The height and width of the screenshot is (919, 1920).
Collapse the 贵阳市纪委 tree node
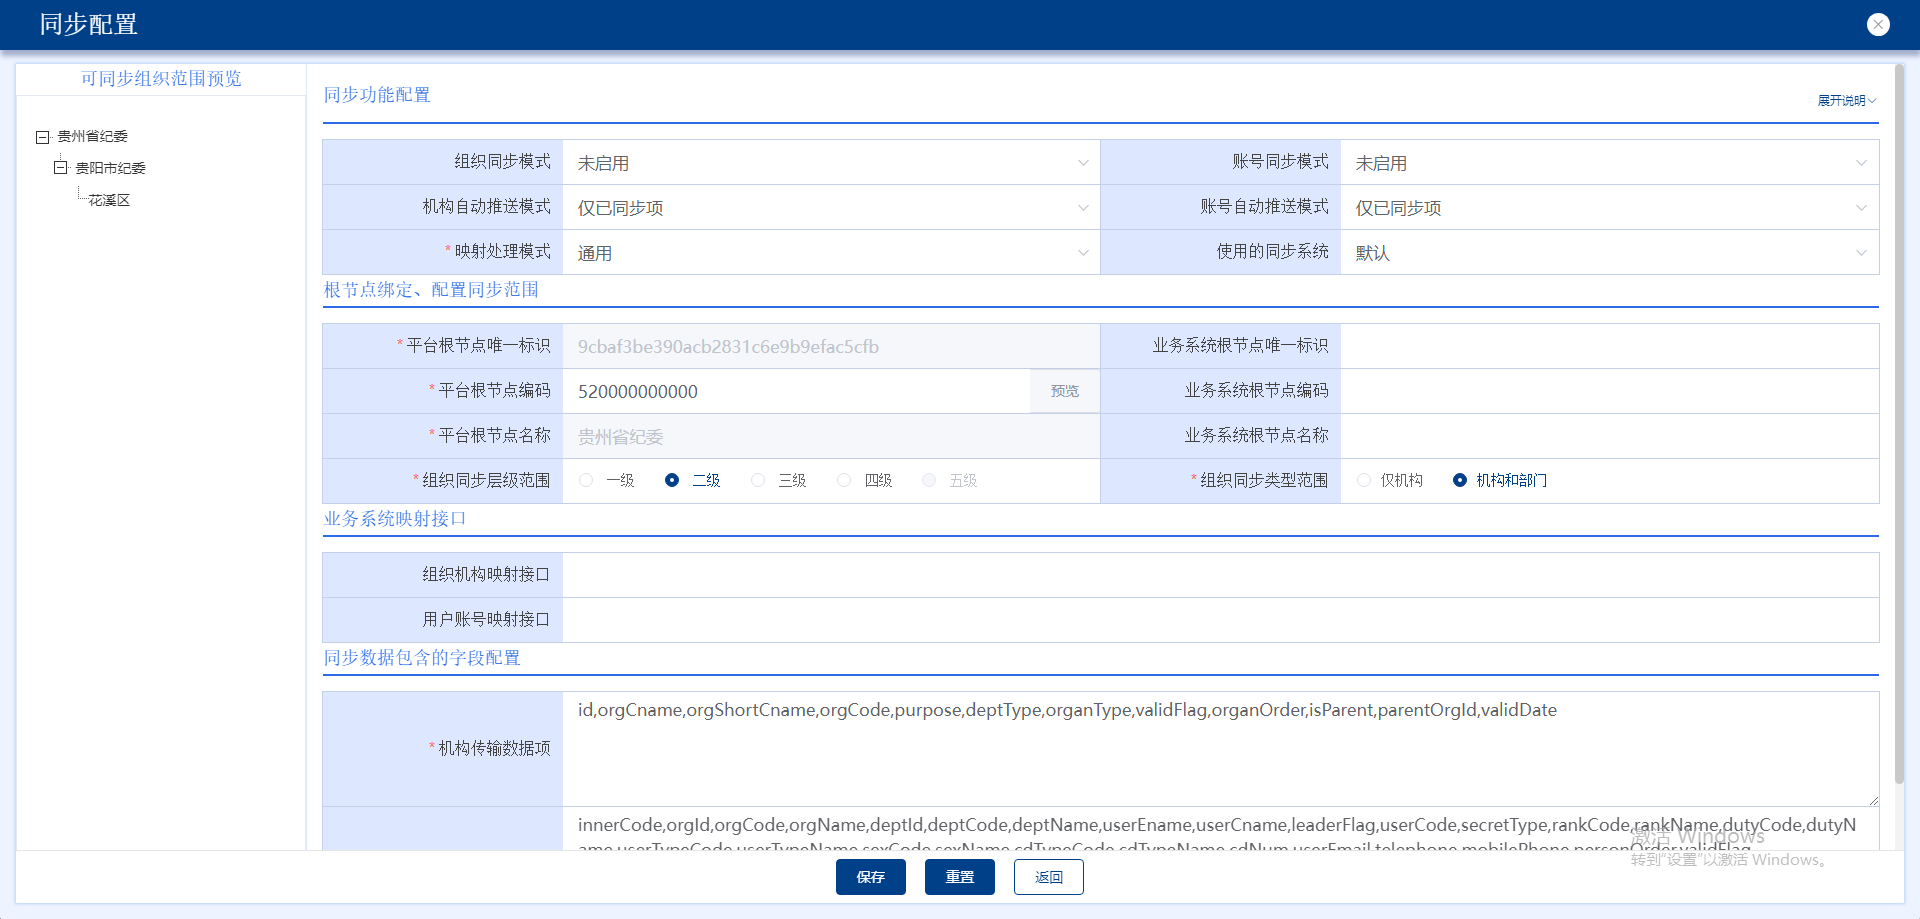tap(61, 168)
